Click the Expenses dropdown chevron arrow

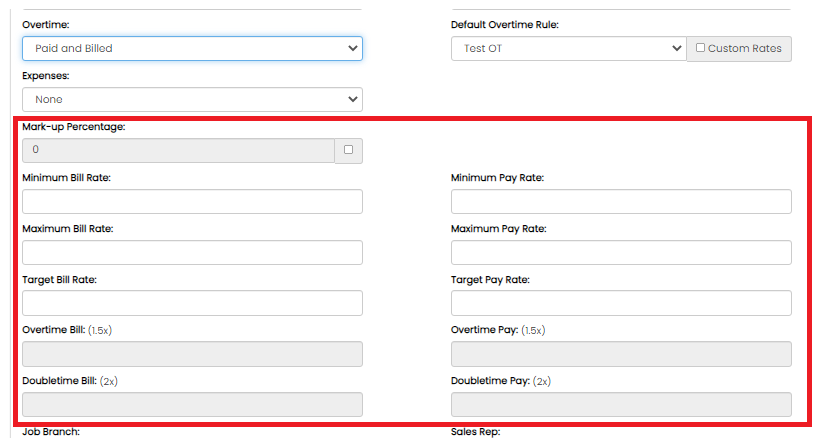tap(353, 99)
